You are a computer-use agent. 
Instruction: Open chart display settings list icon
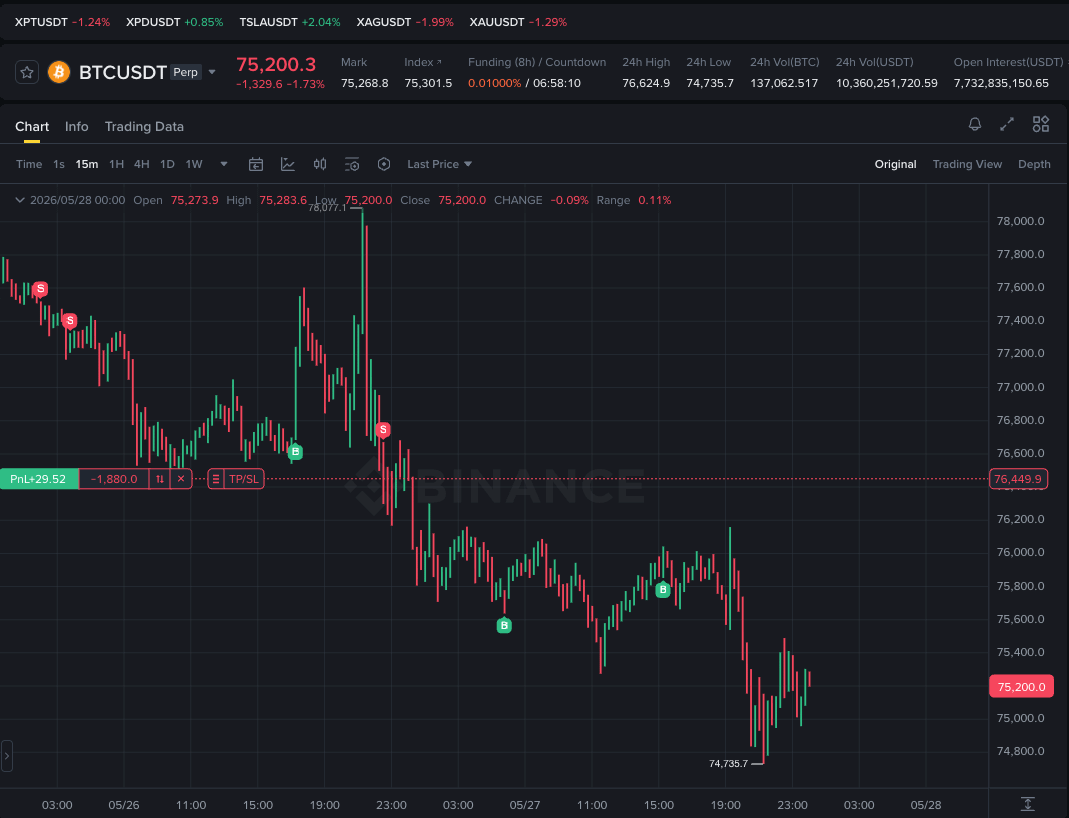pos(352,164)
